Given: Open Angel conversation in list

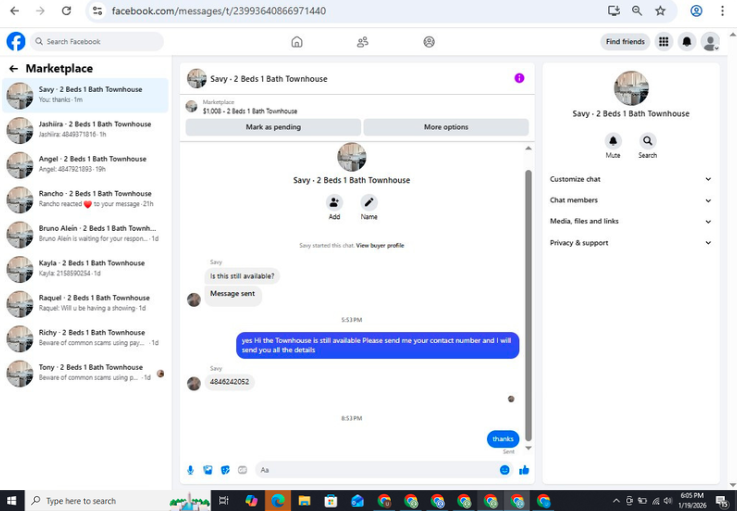Looking at the screenshot, I should click(x=85, y=165).
